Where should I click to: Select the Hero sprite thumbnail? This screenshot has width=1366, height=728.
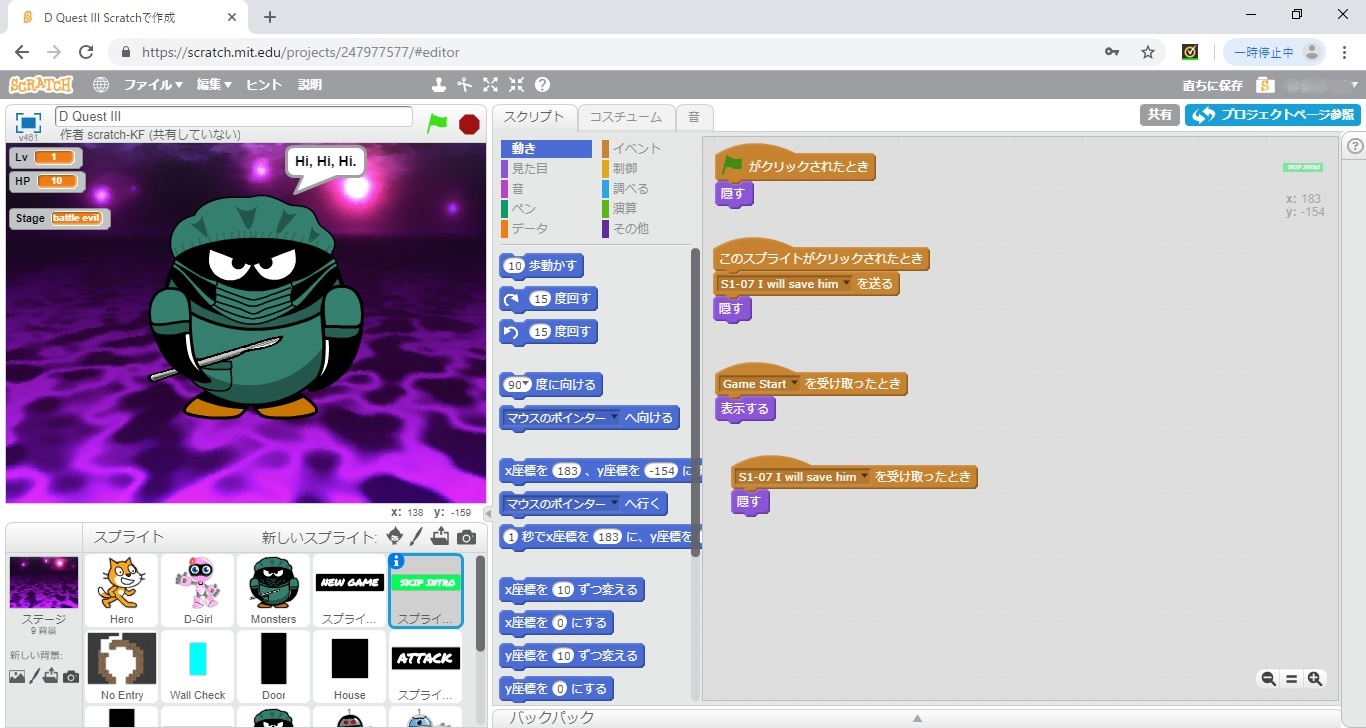tap(122, 591)
